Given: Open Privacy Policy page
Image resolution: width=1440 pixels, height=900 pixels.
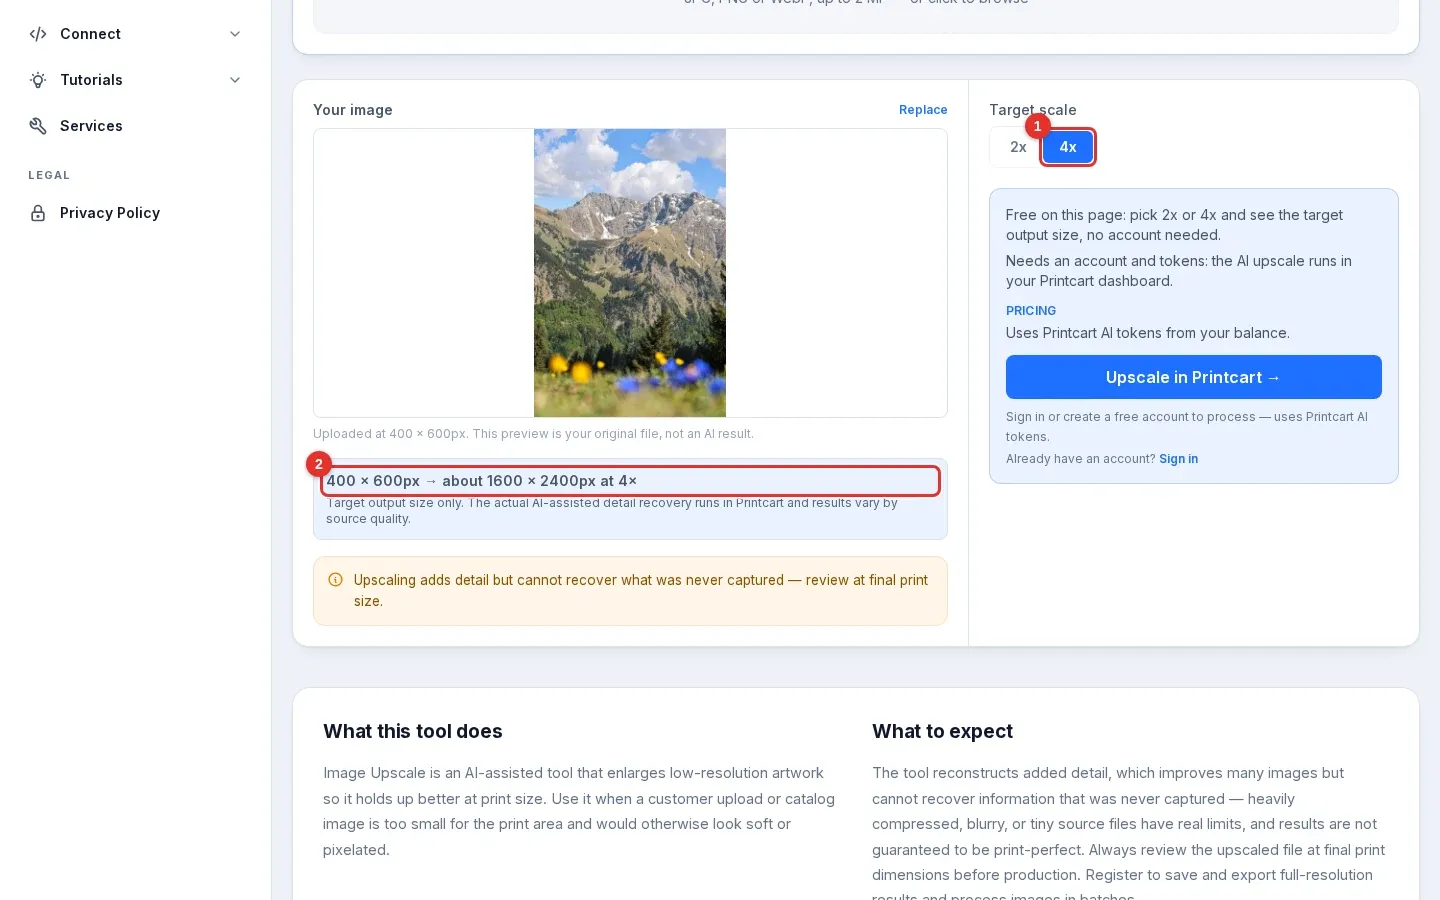Looking at the screenshot, I should tap(135, 213).
